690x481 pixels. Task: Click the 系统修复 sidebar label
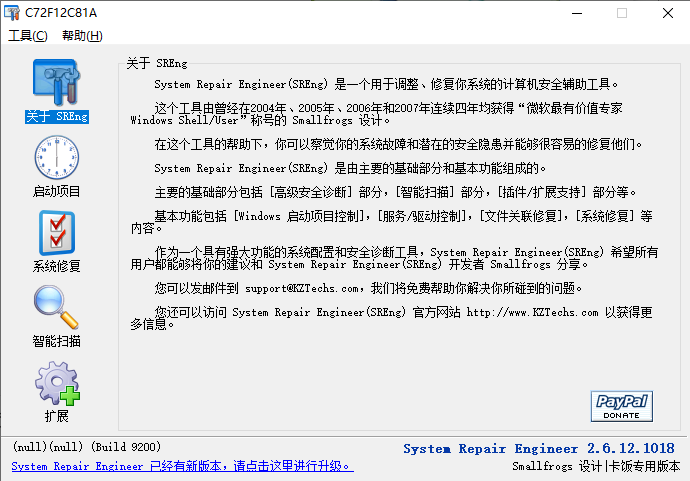pyautogui.click(x=56, y=266)
